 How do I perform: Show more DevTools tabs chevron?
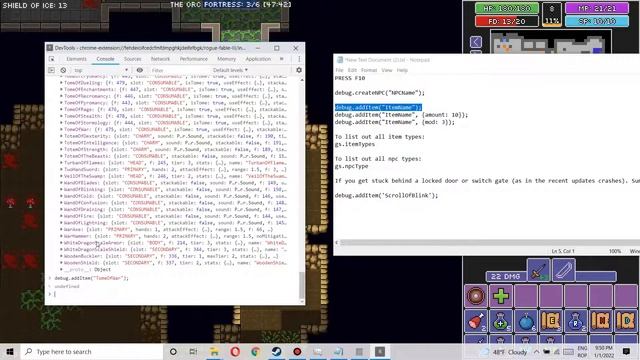click(282, 59)
